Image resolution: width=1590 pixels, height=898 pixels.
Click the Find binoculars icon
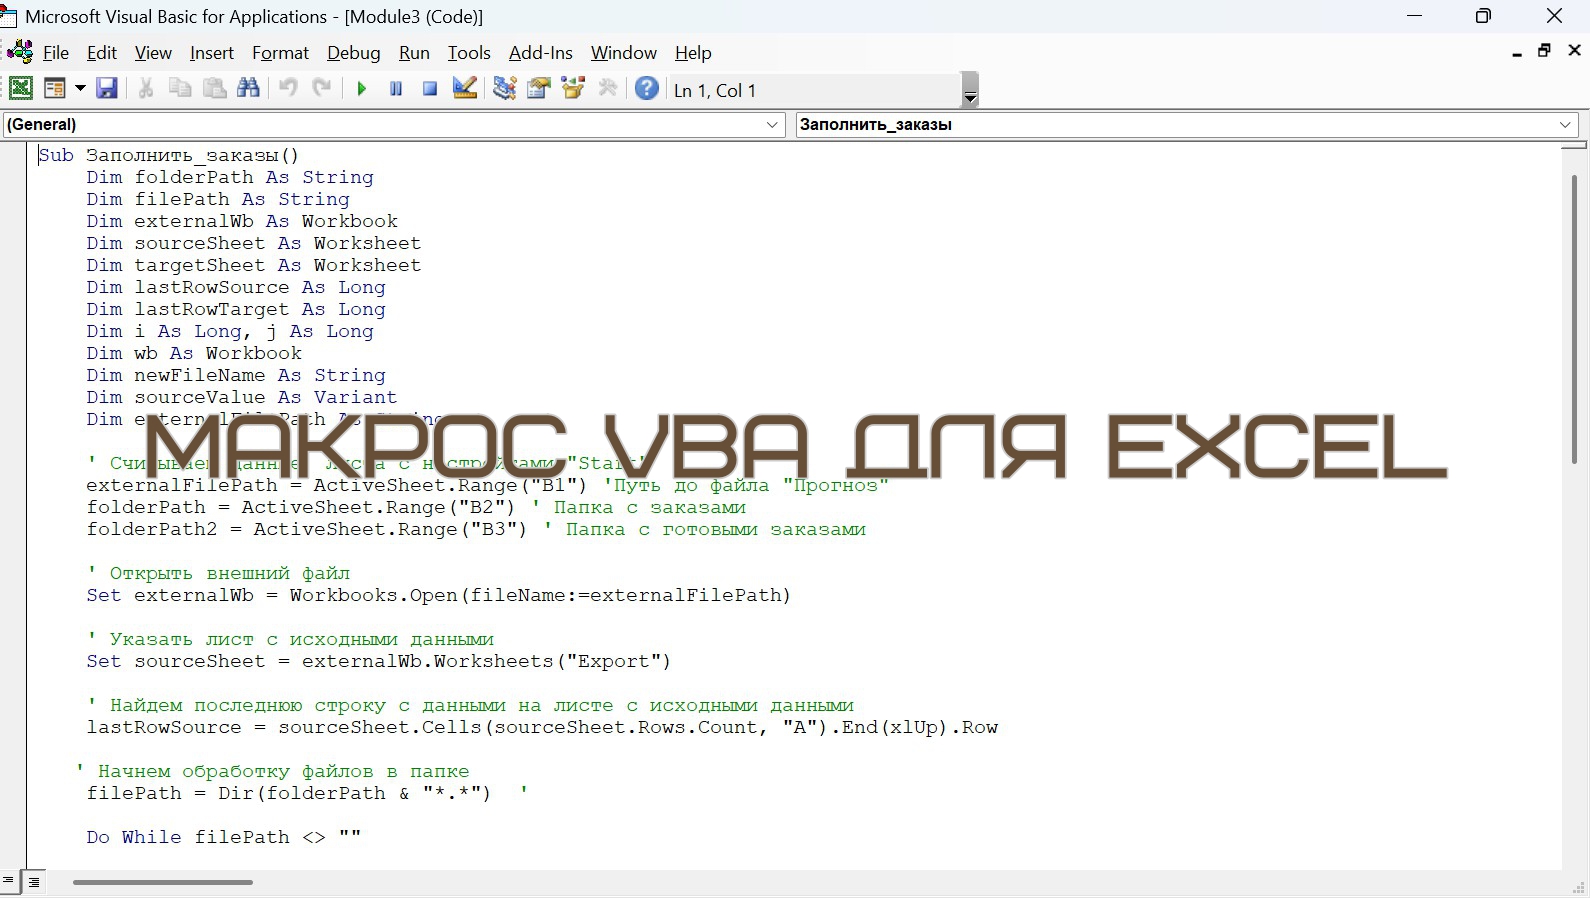tap(248, 89)
